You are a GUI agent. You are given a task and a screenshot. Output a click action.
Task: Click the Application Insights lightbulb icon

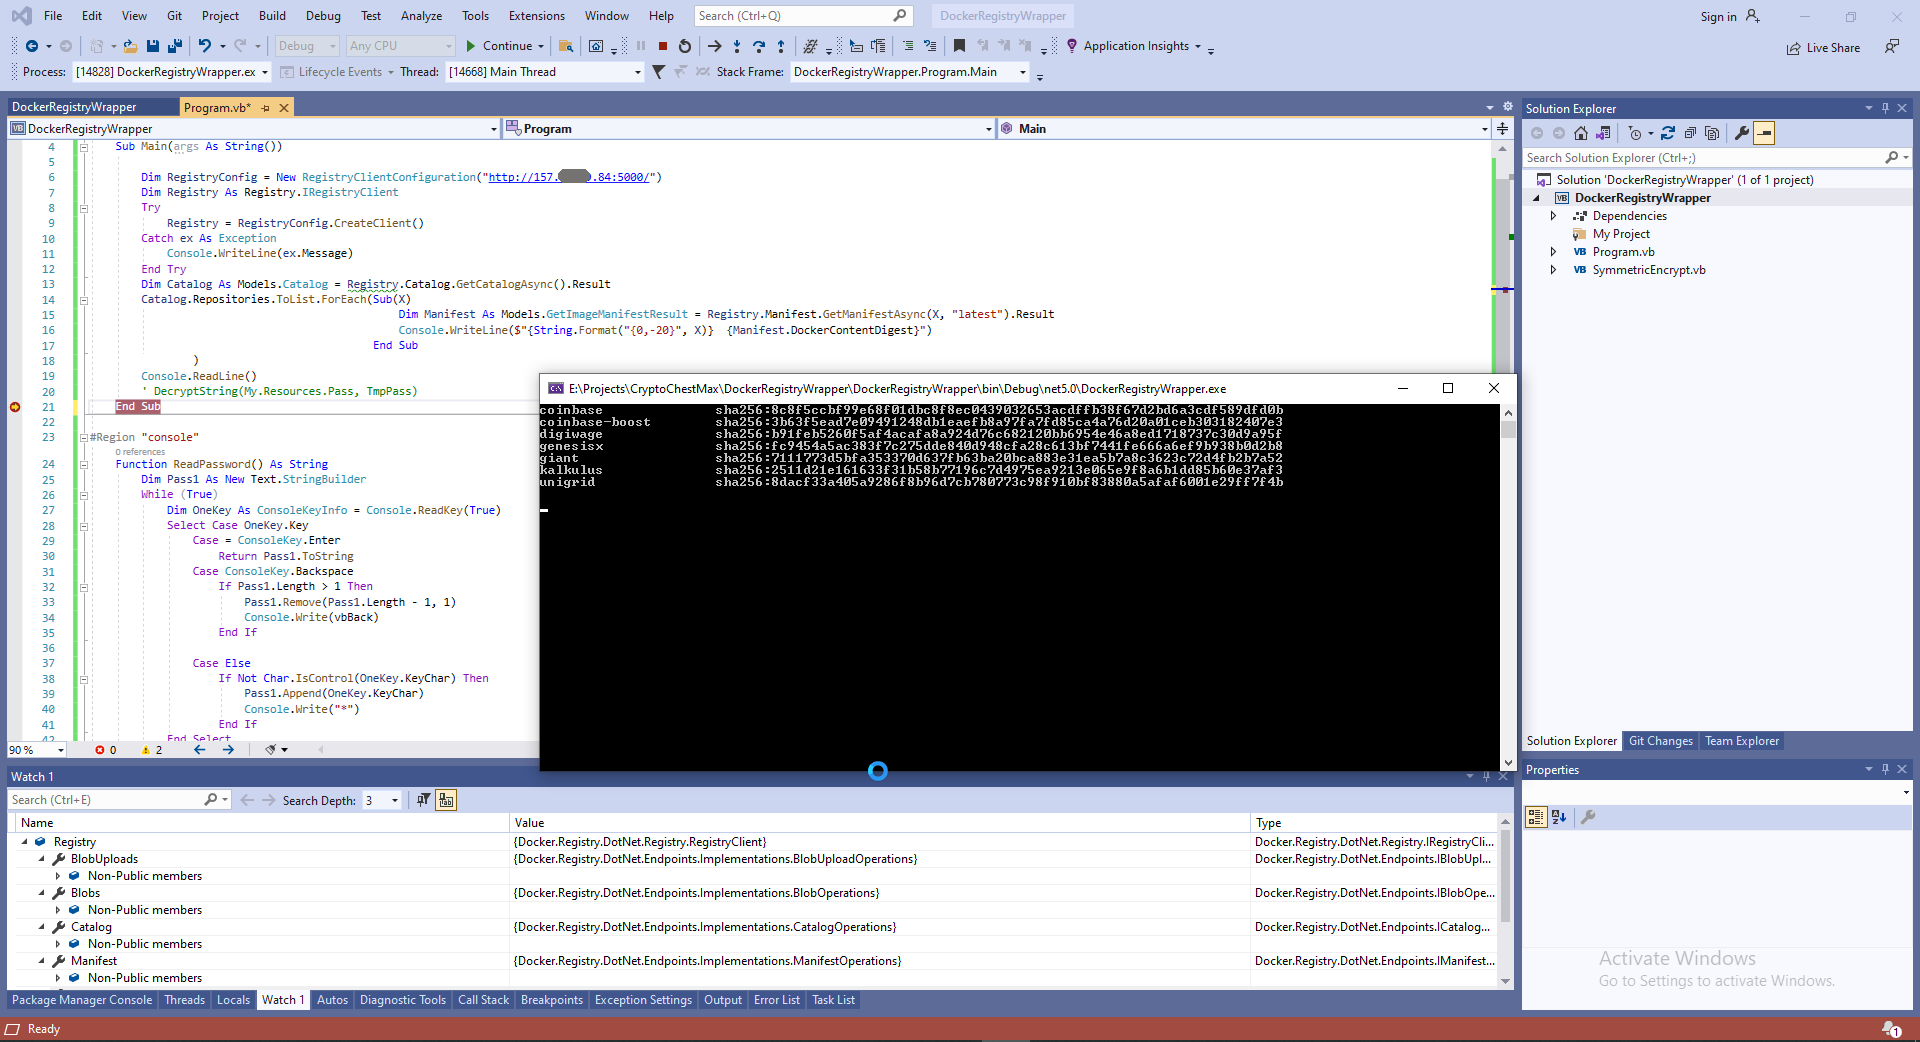[x=1072, y=46]
